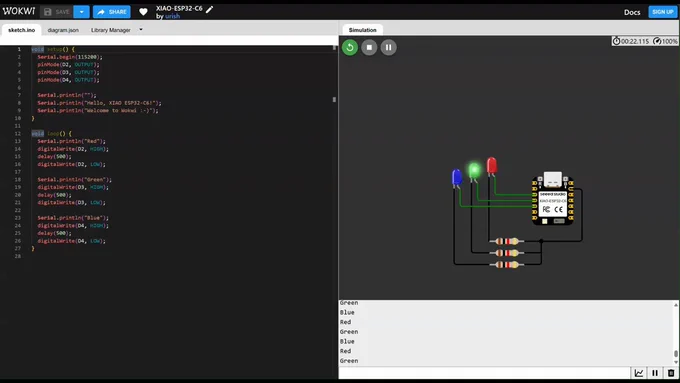Image resolution: width=680 pixels, height=383 pixels.
Task: Click the serial monitor input field
Action: [484, 373]
